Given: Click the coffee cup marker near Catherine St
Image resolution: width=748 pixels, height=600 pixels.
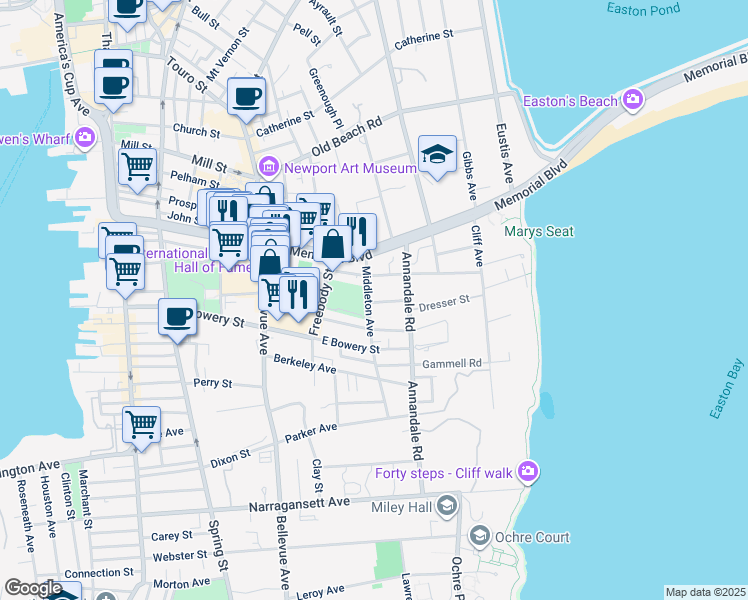Looking at the screenshot, I should (x=246, y=98).
